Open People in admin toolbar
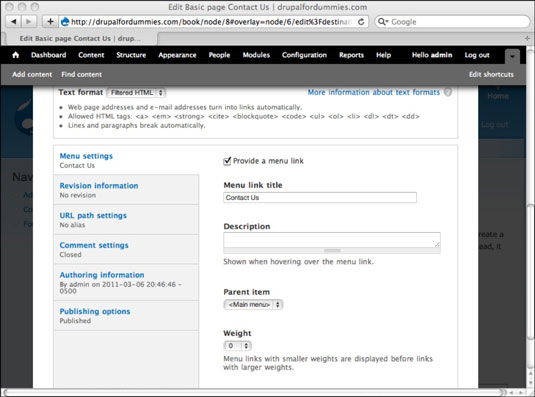This screenshot has width=535, height=397. 219,55
